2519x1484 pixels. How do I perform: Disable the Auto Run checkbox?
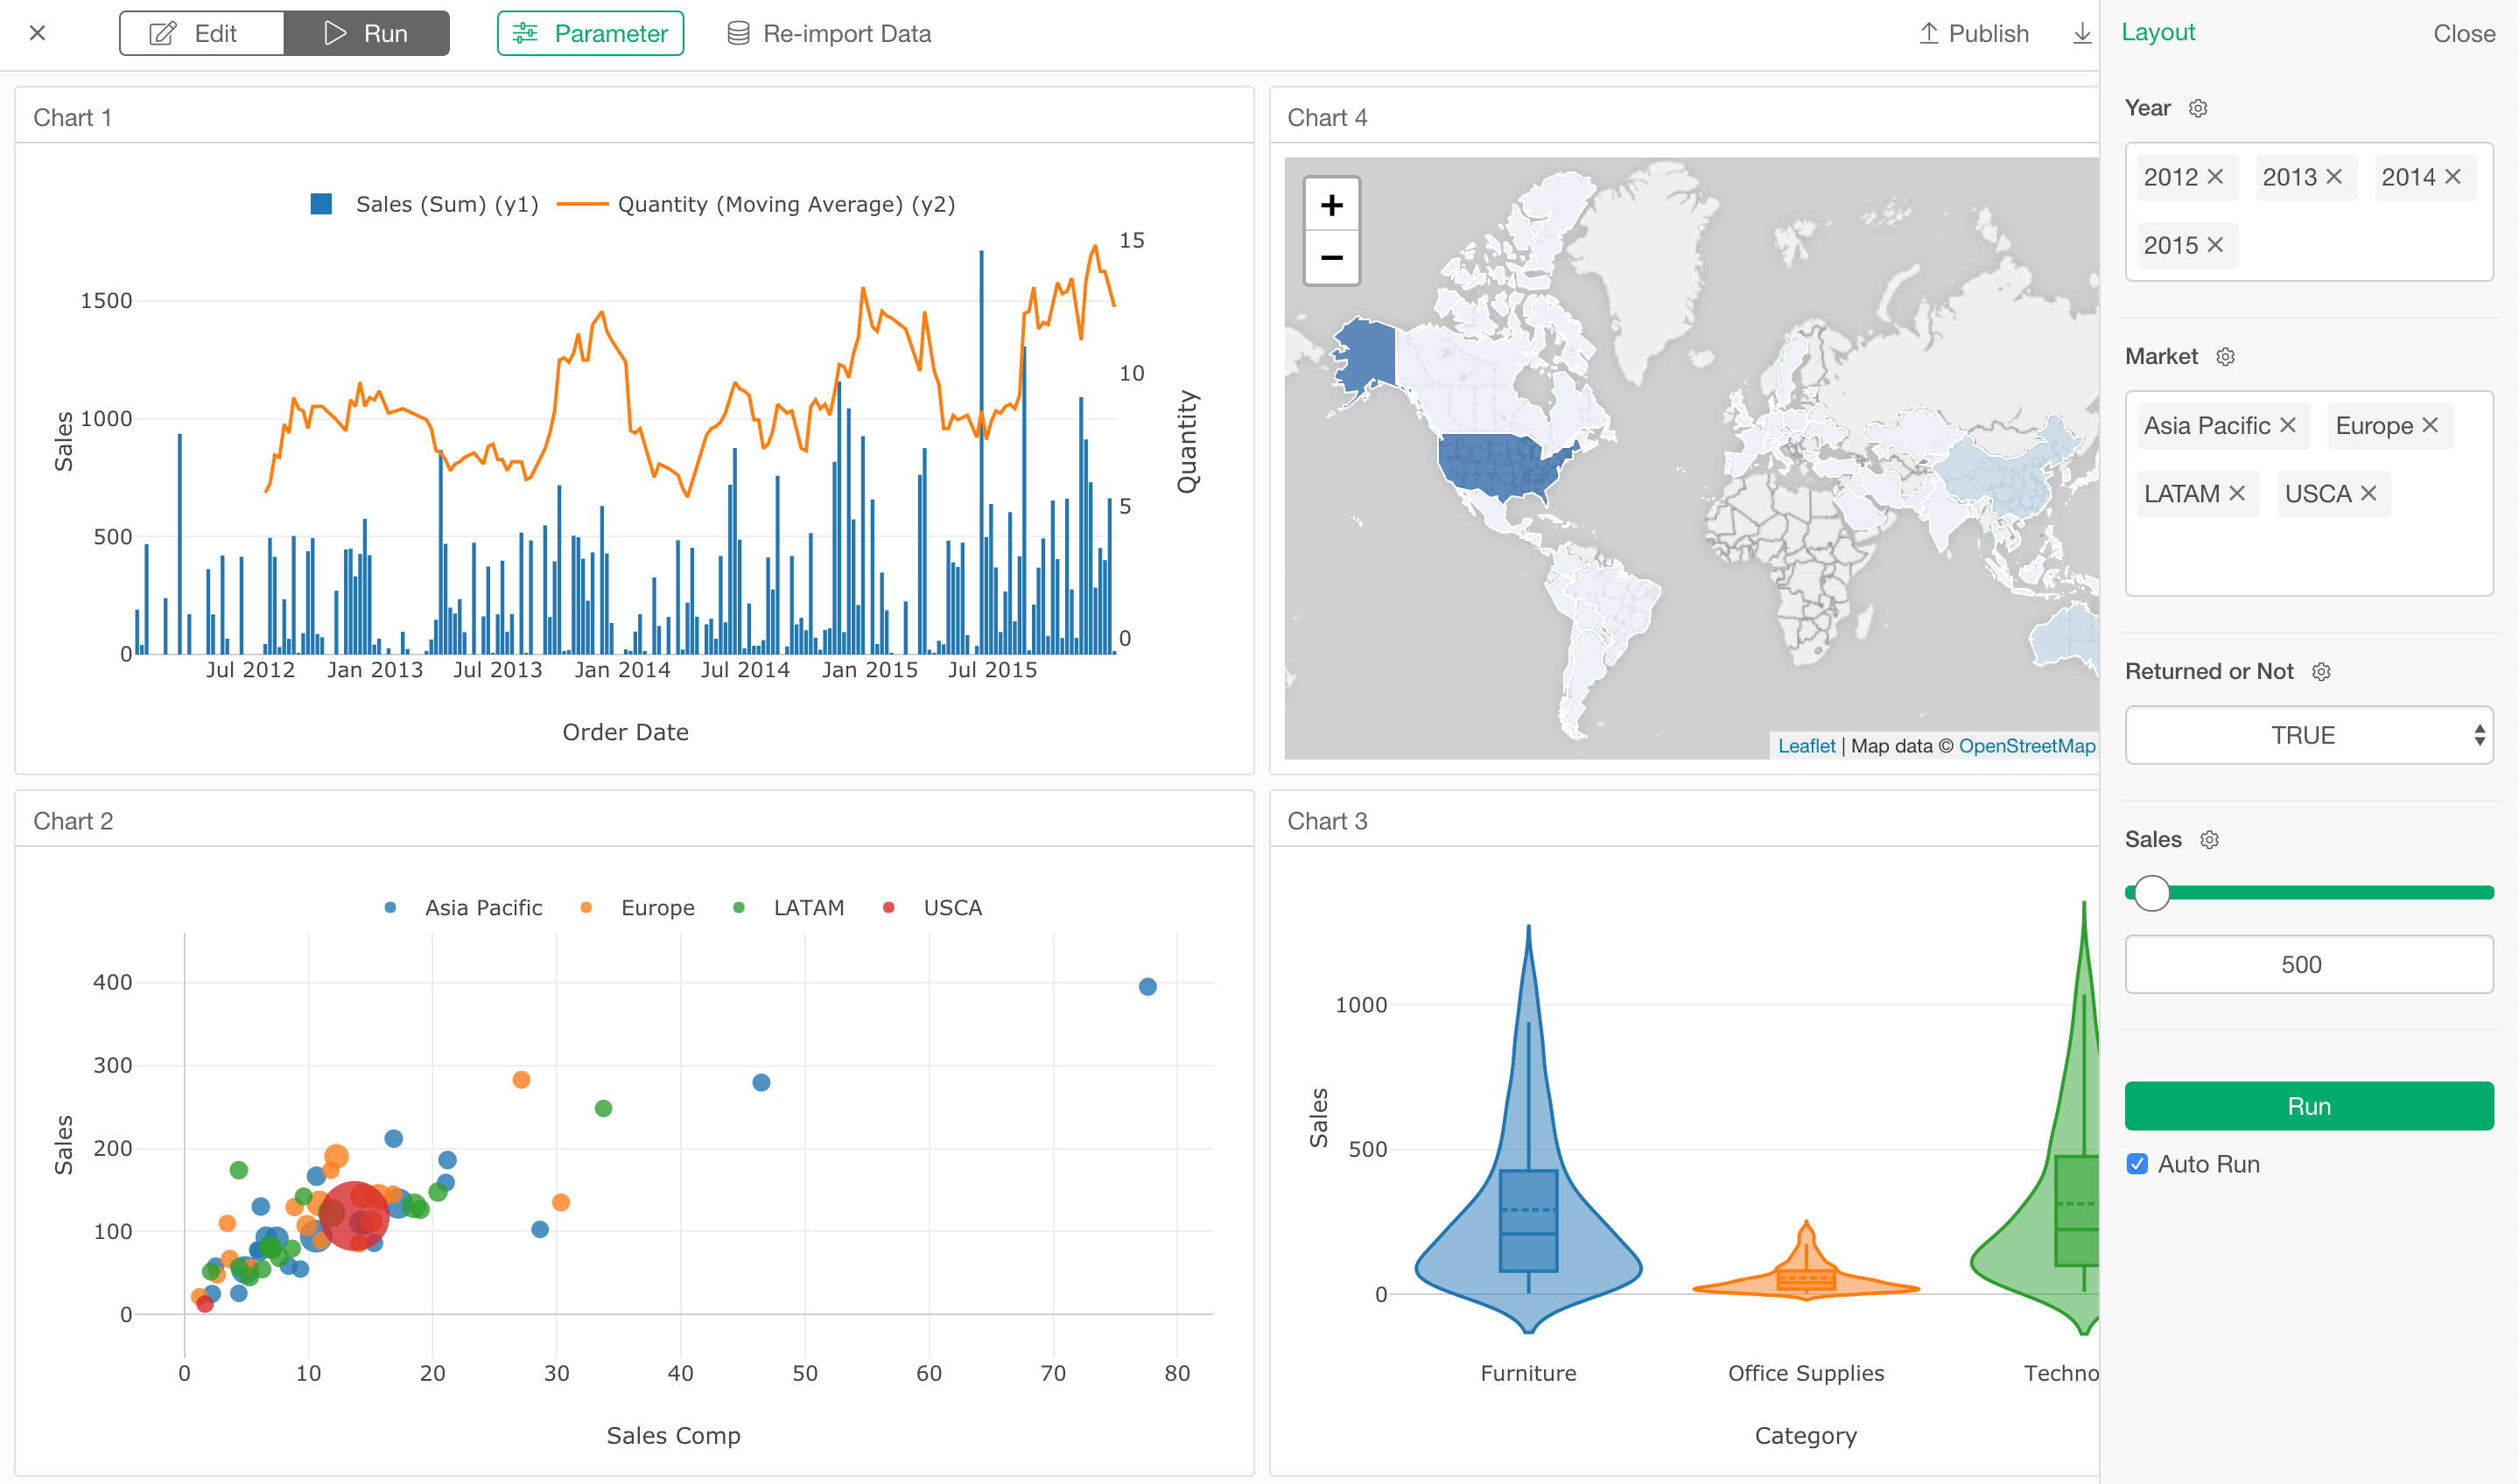2137,1163
